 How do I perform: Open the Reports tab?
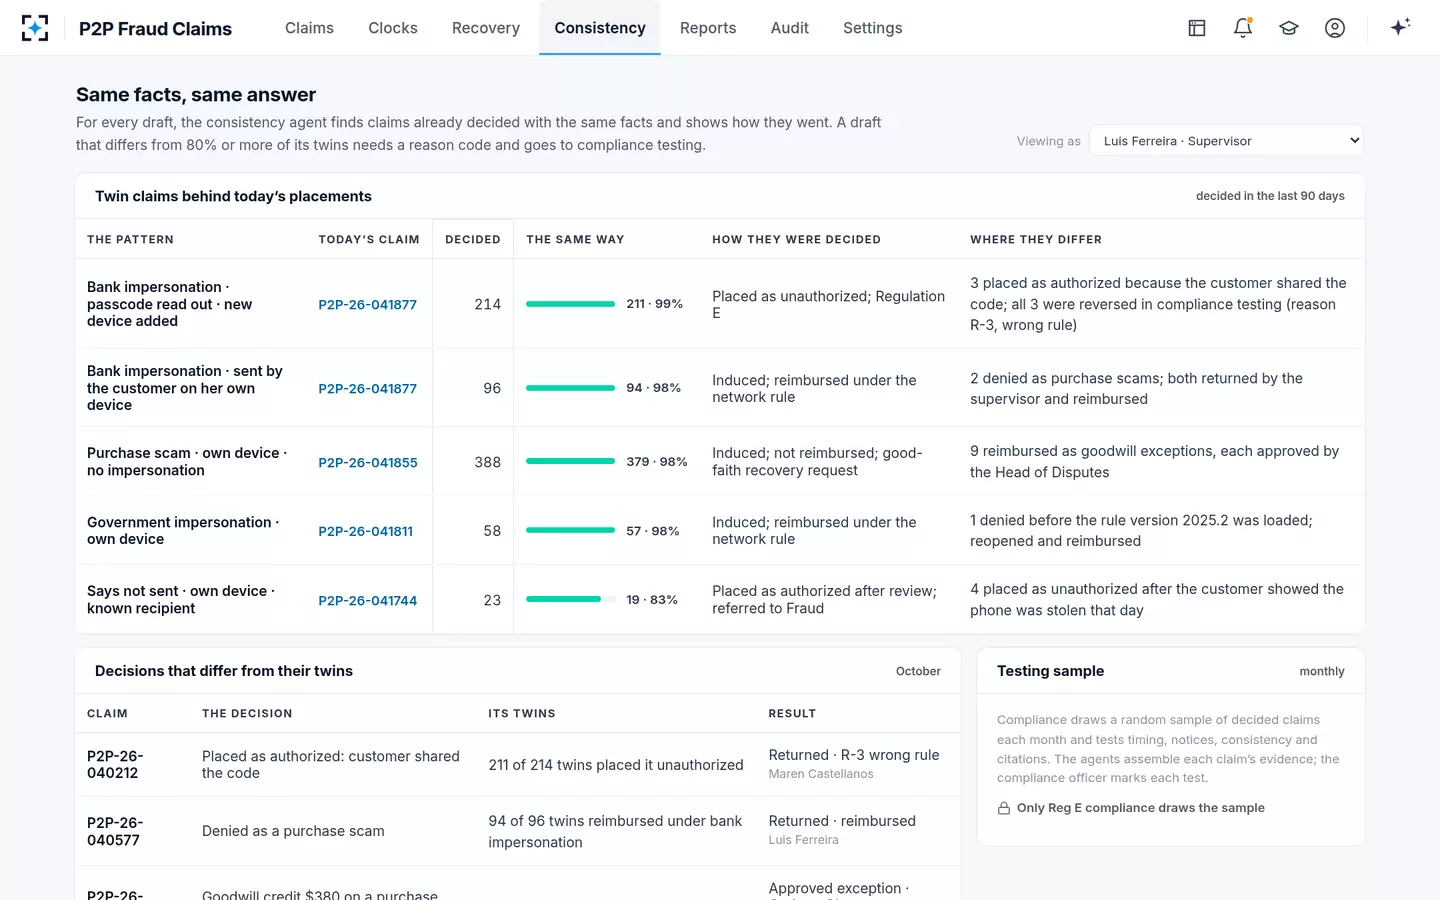pos(708,28)
